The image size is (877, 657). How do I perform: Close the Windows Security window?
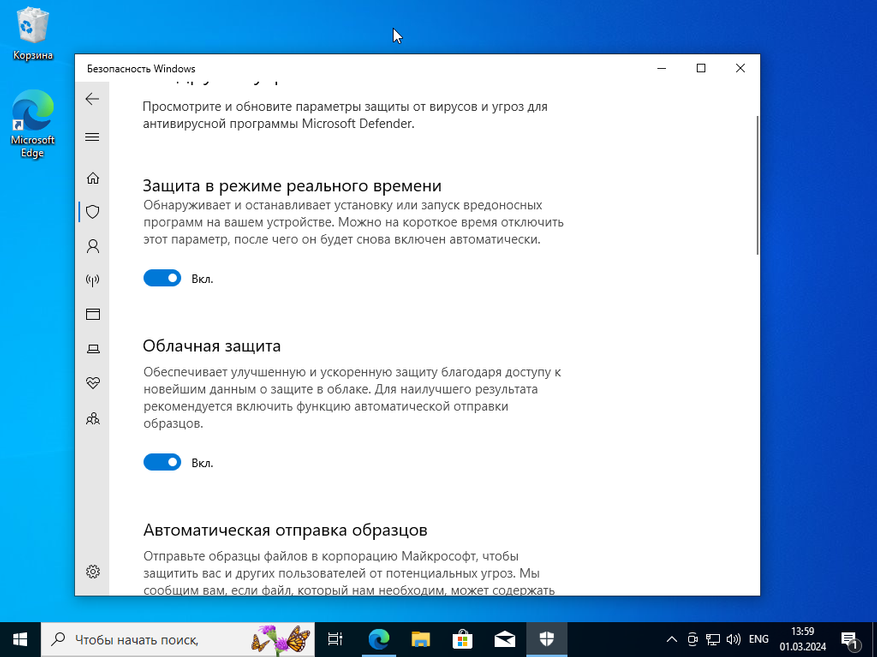pos(740,68)
